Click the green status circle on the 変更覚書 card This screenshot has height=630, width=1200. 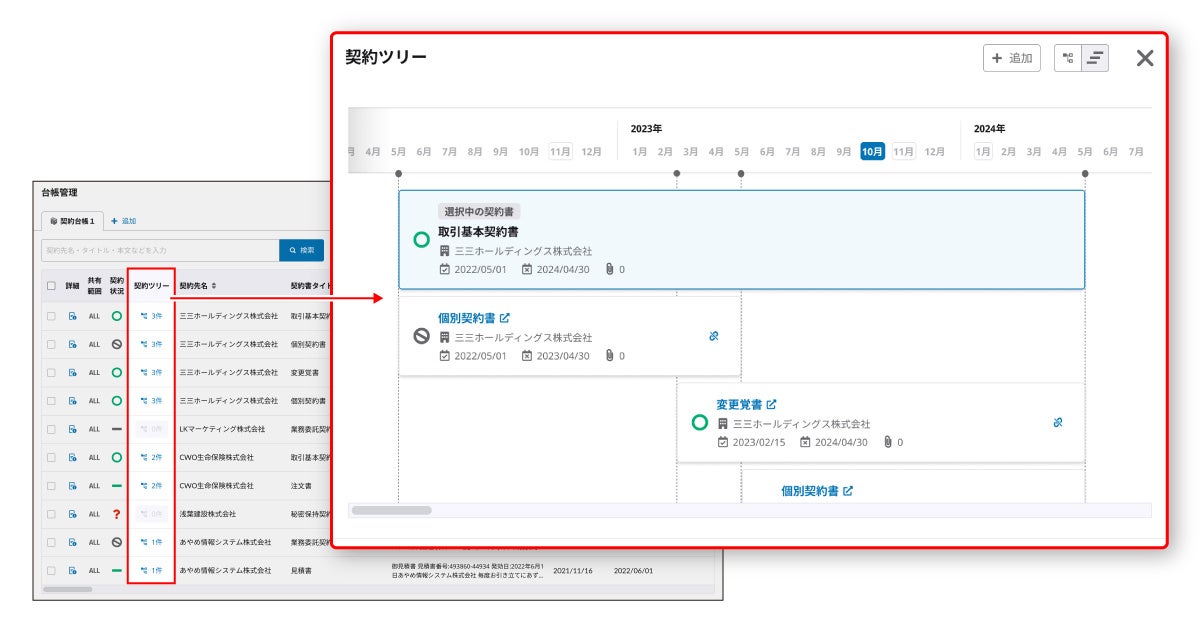700,423
